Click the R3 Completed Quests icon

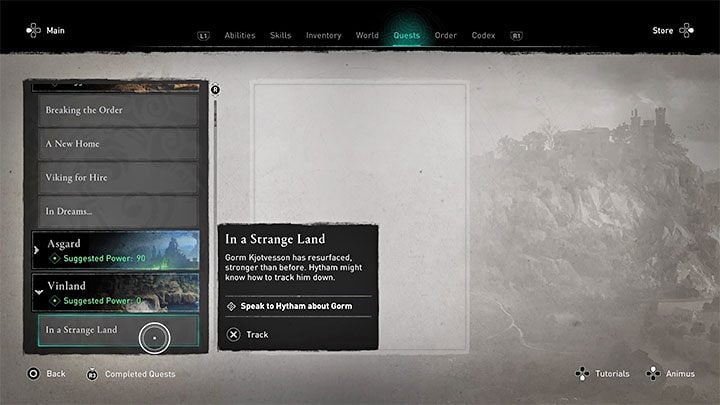(x=92, y=374)
